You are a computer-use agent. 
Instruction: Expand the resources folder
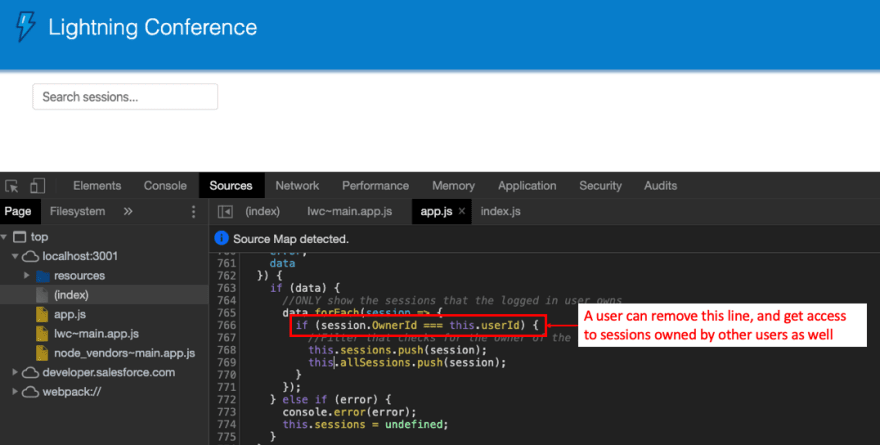coord(26,276)
